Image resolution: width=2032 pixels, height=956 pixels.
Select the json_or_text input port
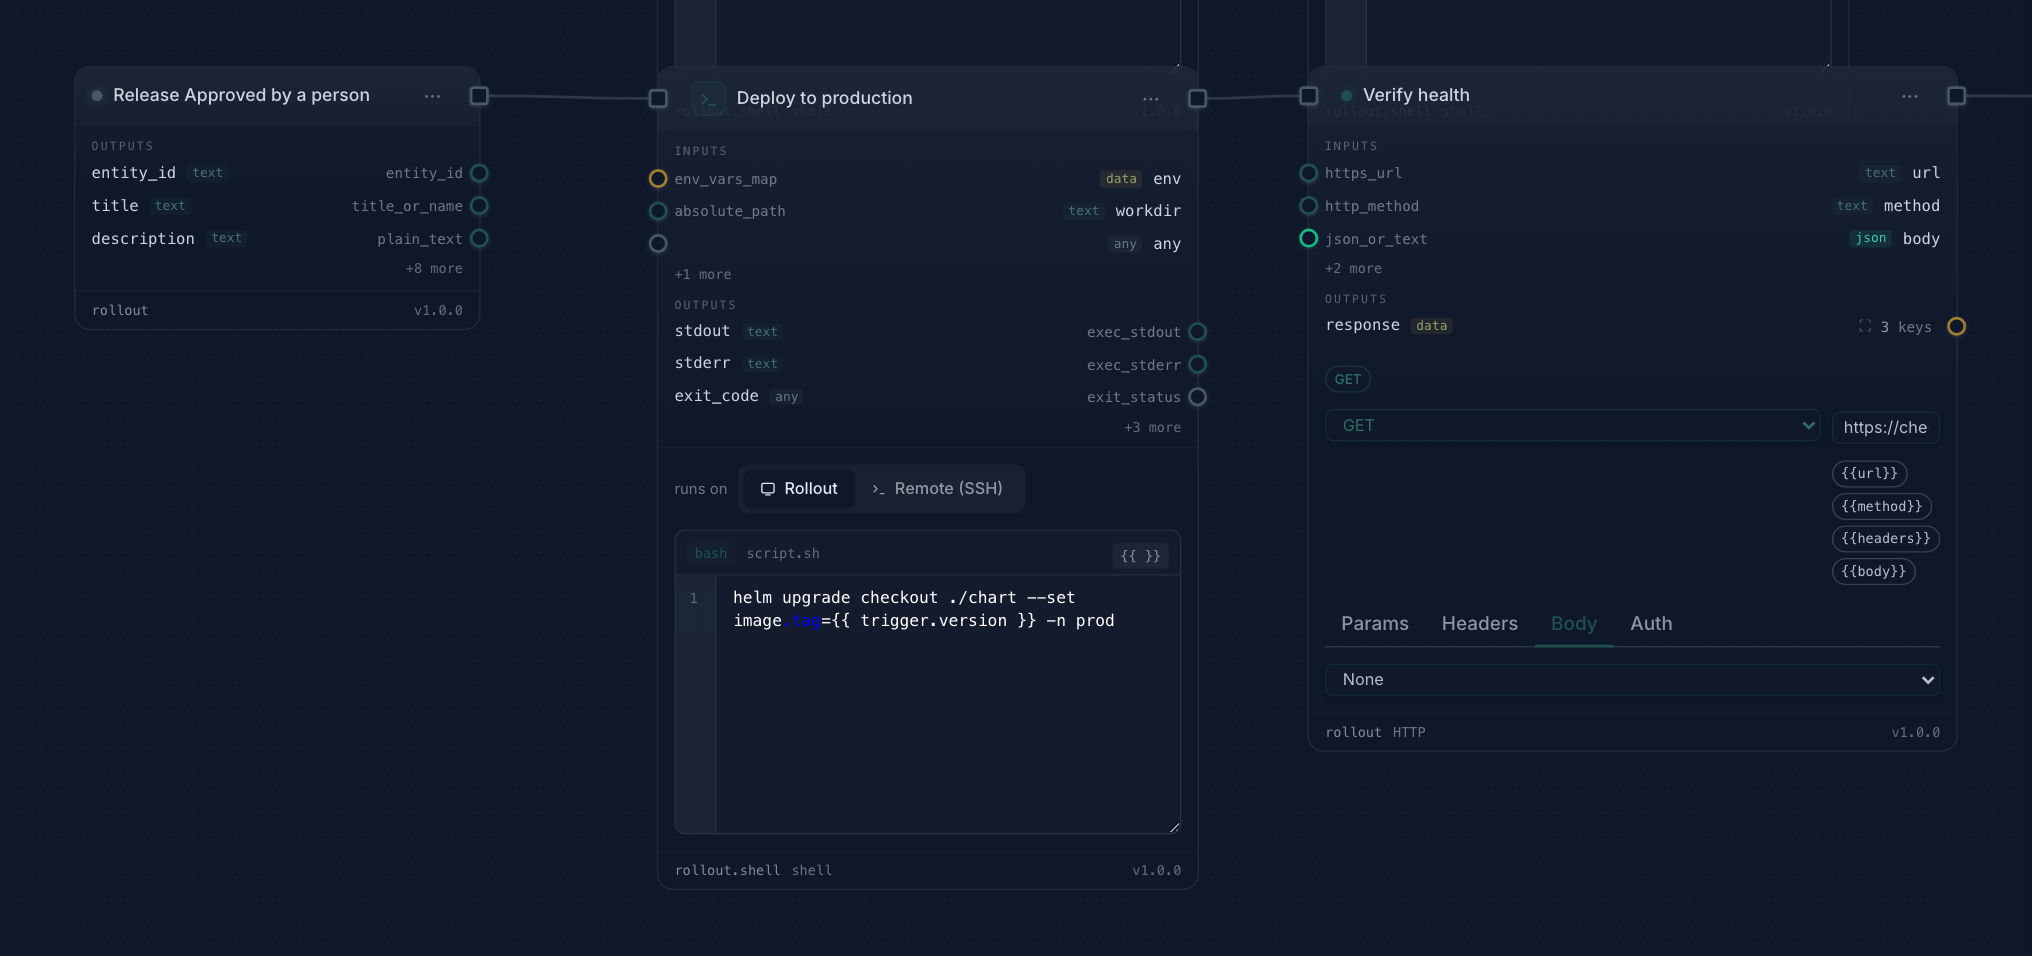pos(1308,238)
